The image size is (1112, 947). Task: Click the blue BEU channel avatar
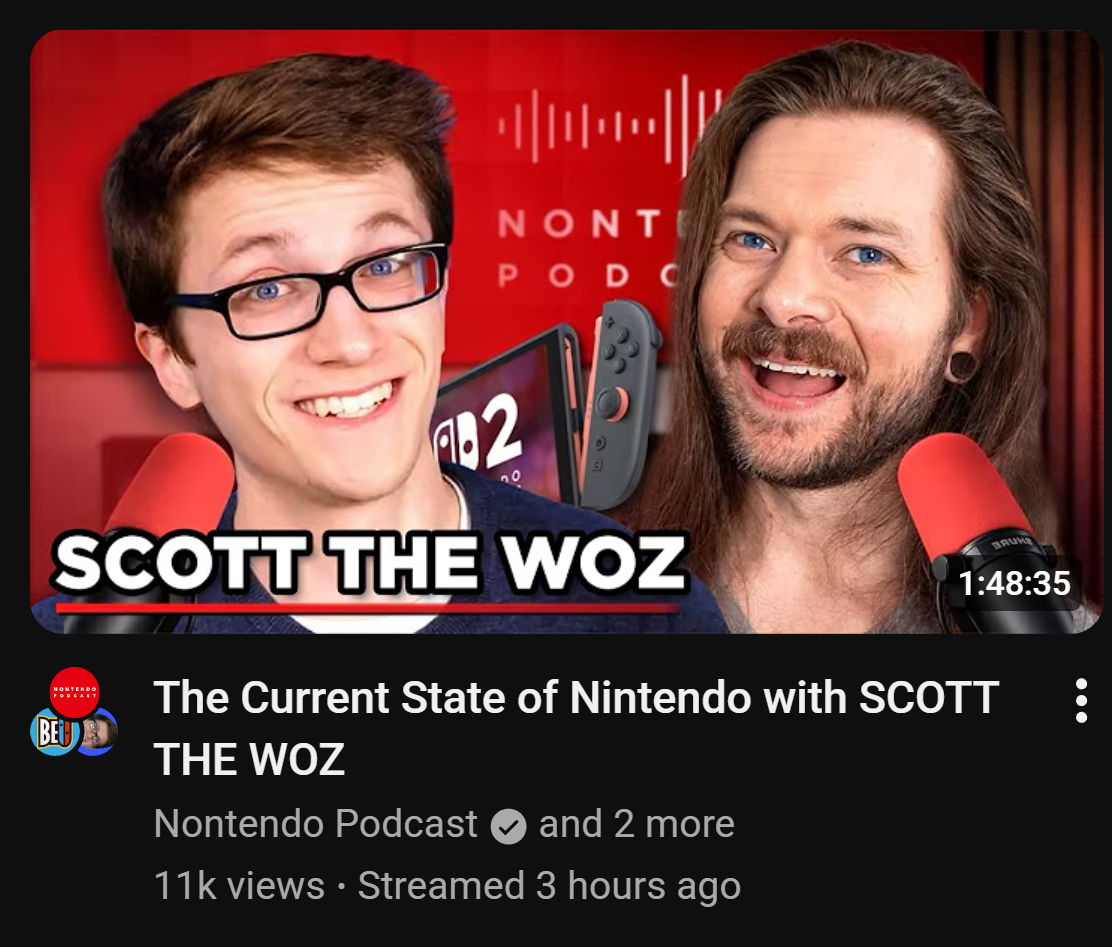[53, 732]
